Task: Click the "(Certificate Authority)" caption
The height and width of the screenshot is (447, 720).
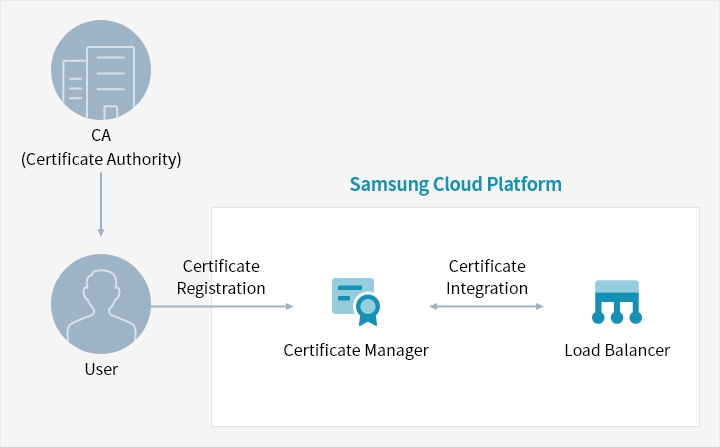Action: 101,158
